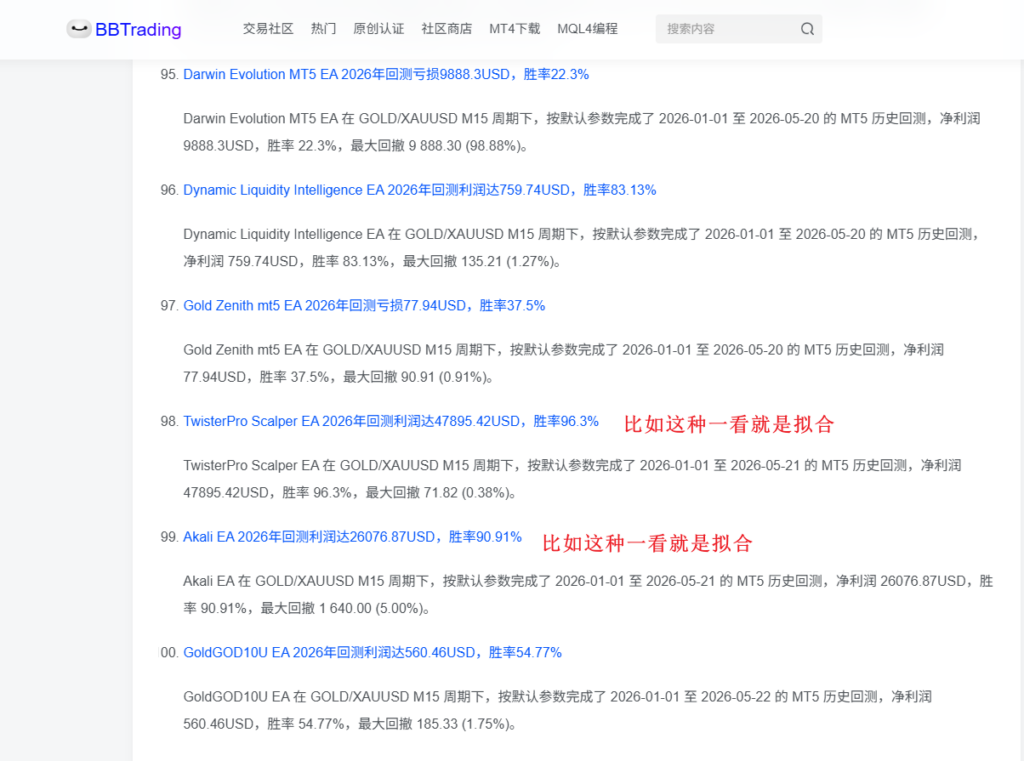1024x761 pixels.
Task: Click list number 98.
Action: tap(169, 421)
